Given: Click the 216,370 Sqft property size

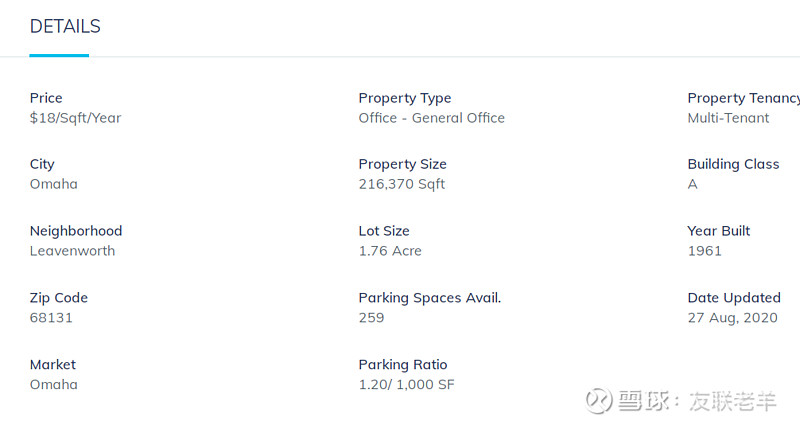Looking at the screenshot, I should tap(401, 184).
